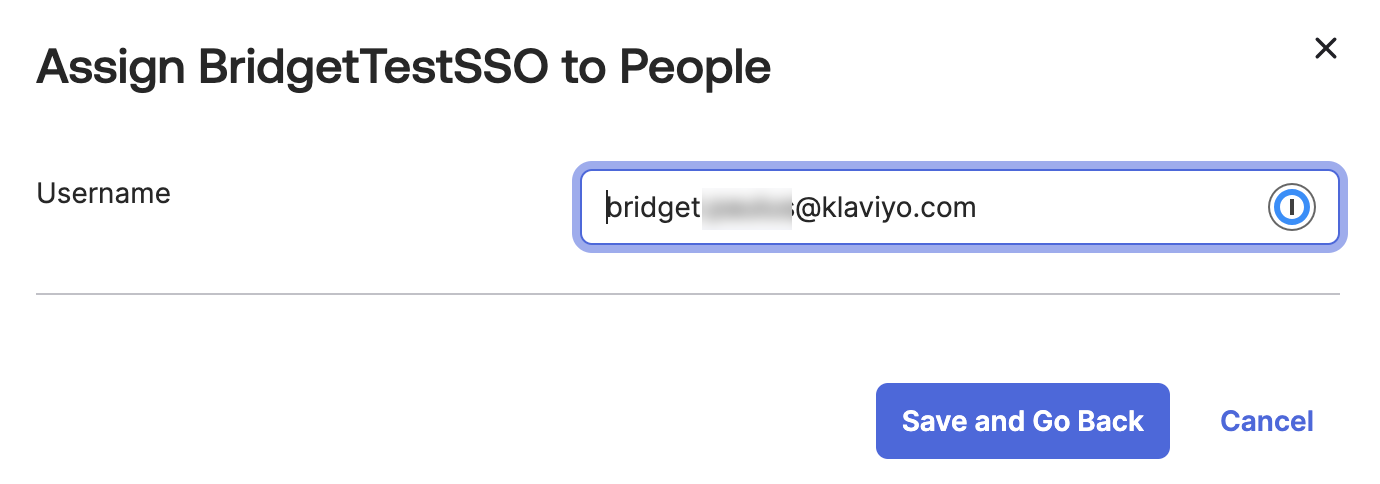The image size is (1380, 484).
Task: Click the .com ending of the email
Action: coord(948,208)
